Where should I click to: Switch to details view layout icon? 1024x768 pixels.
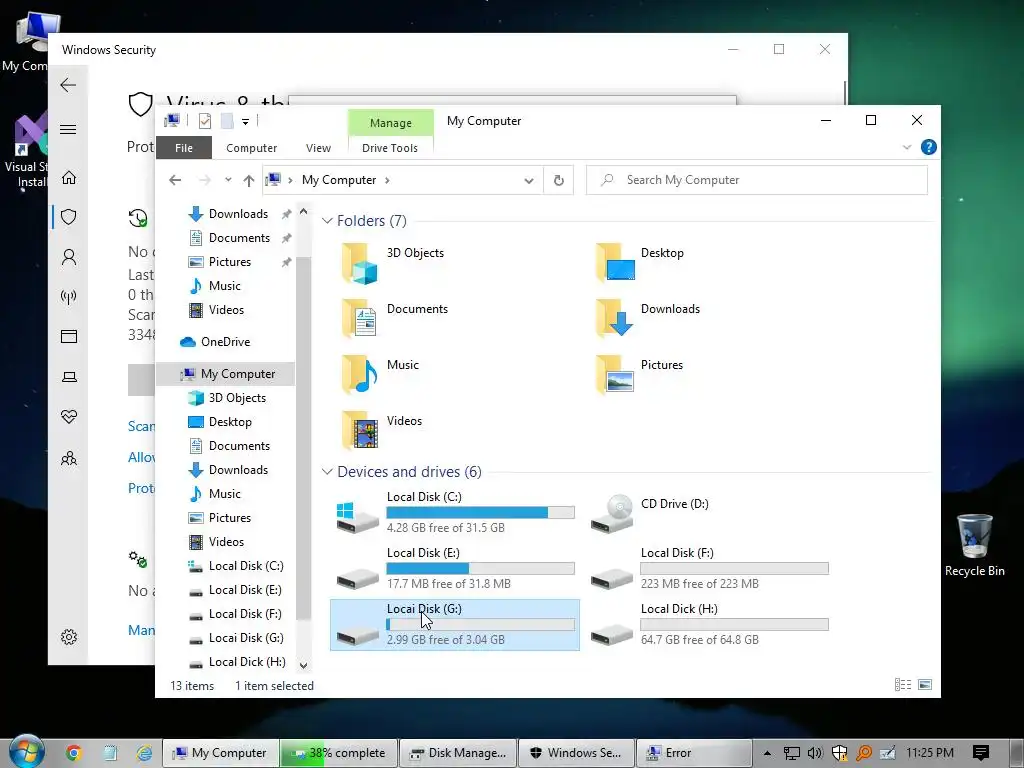coord(903,684)
